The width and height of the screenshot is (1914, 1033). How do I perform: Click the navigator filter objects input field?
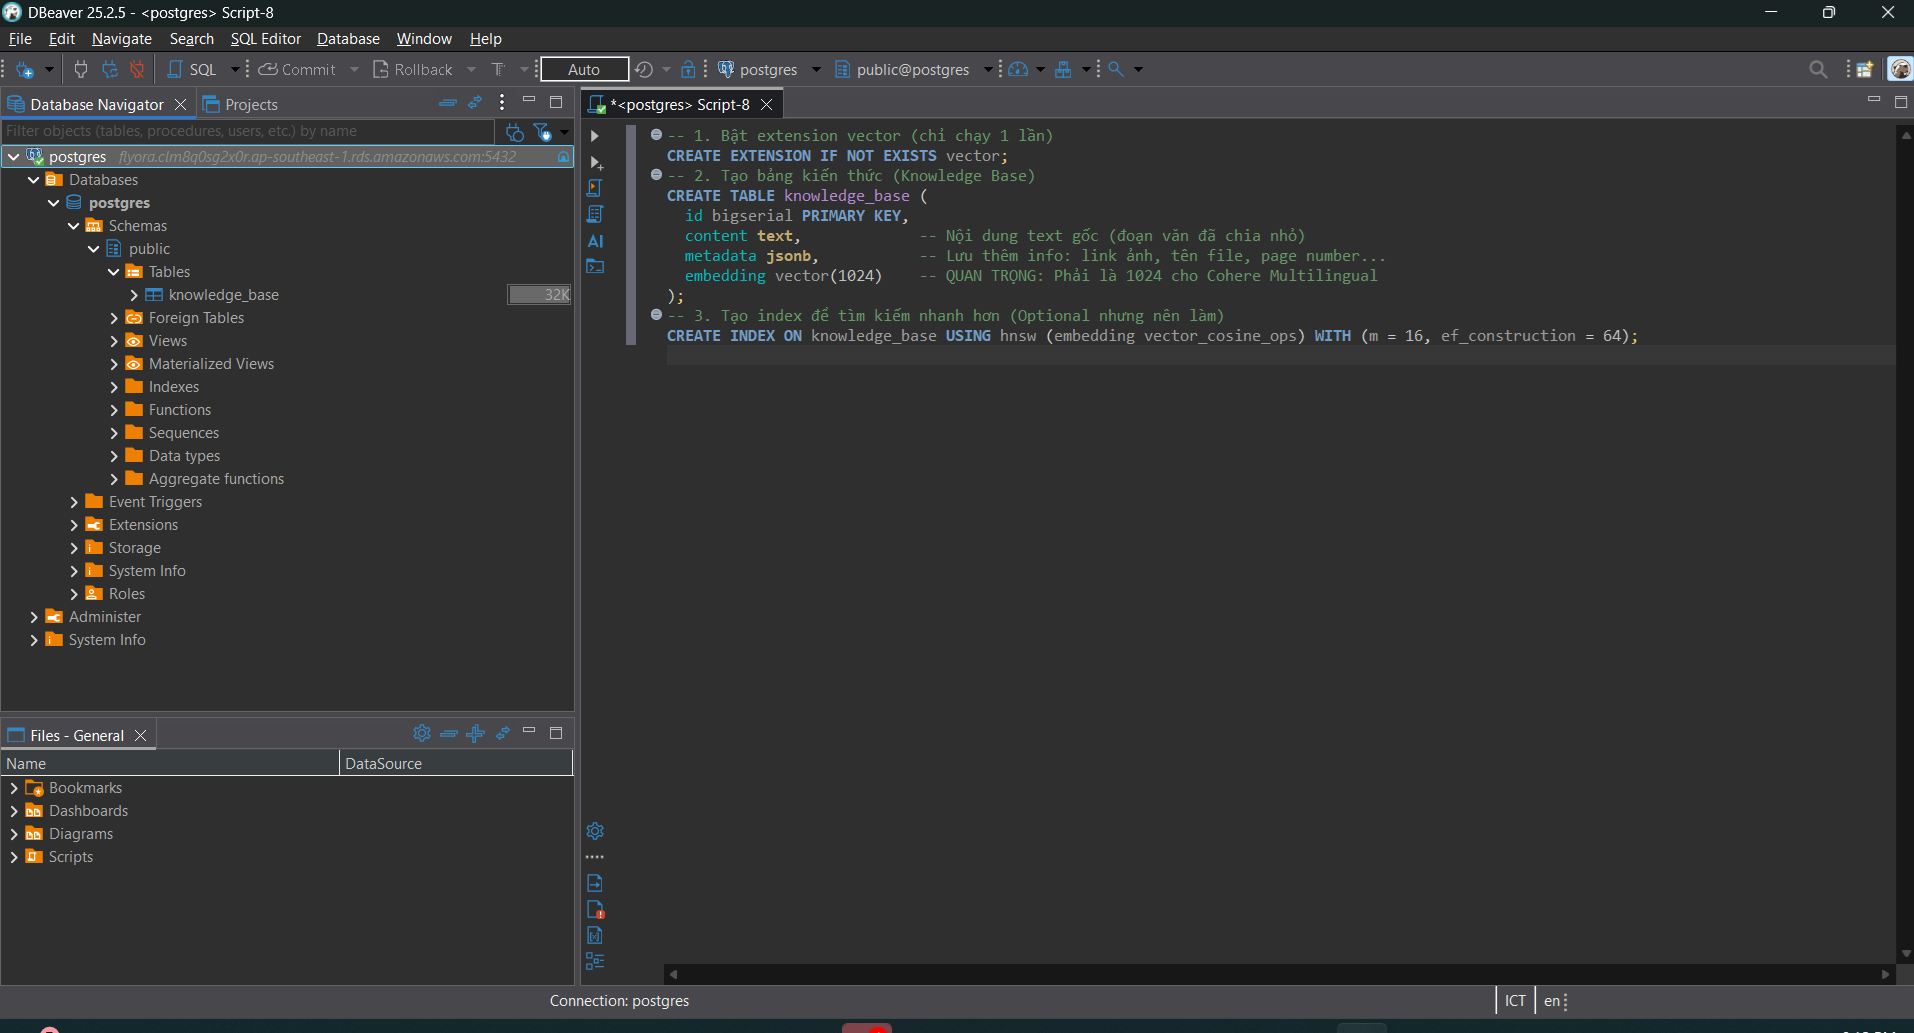[x=248, y=131]
